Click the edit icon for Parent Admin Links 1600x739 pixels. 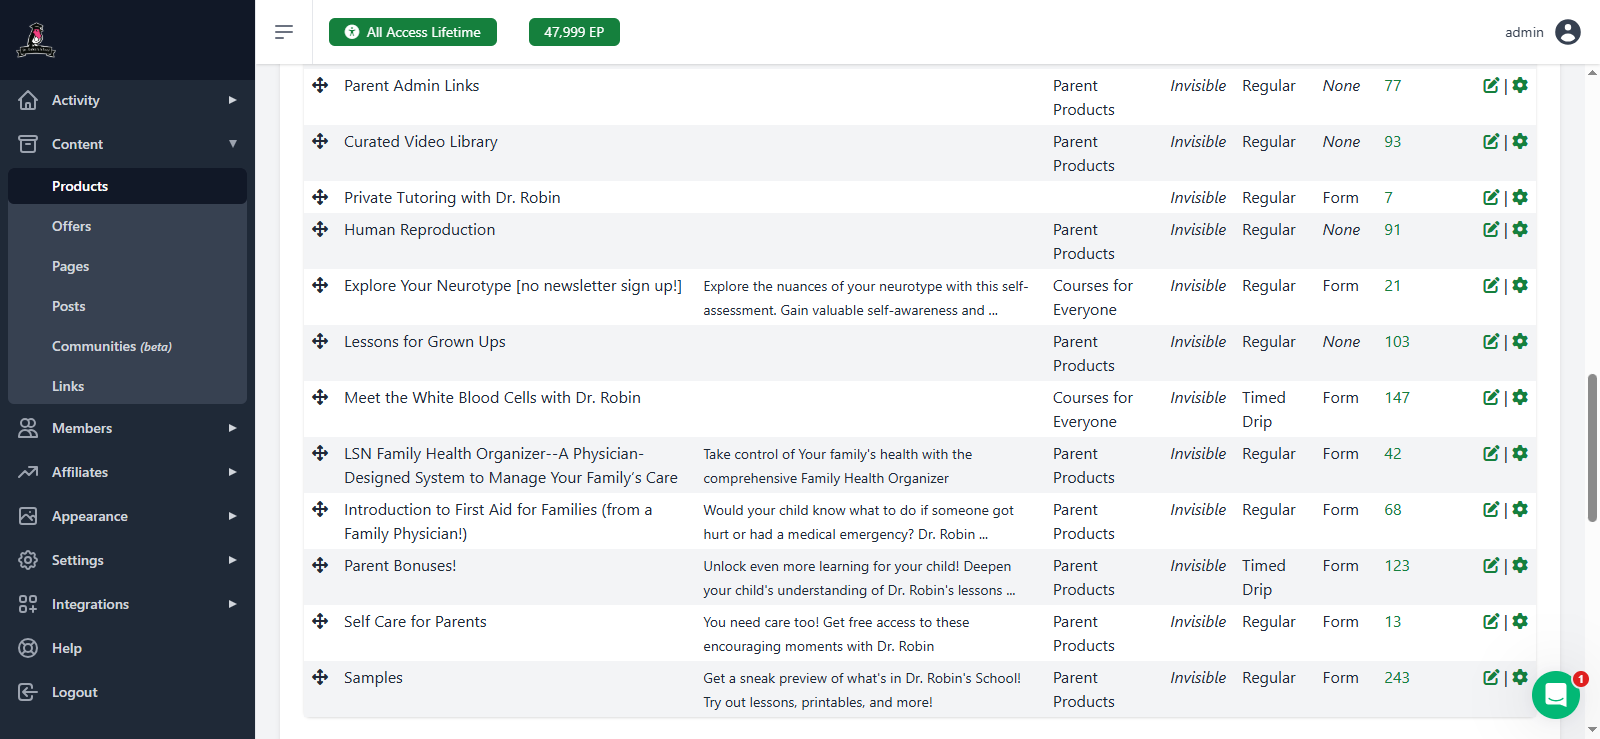click(x=1490, y=86)
